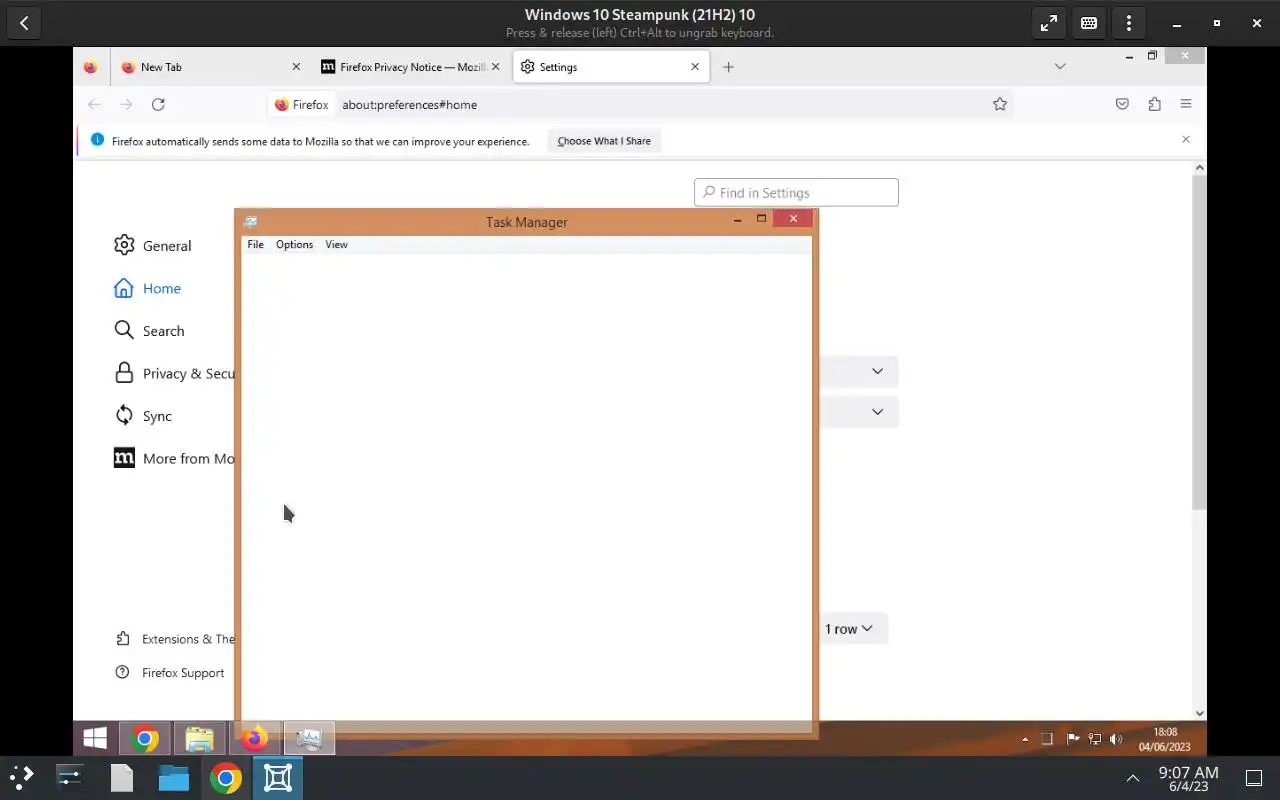The height and width of the screenshot is (800, 1280).
Task: Switch to Firefox Privacy Notice tab
Action: [410, 67]
